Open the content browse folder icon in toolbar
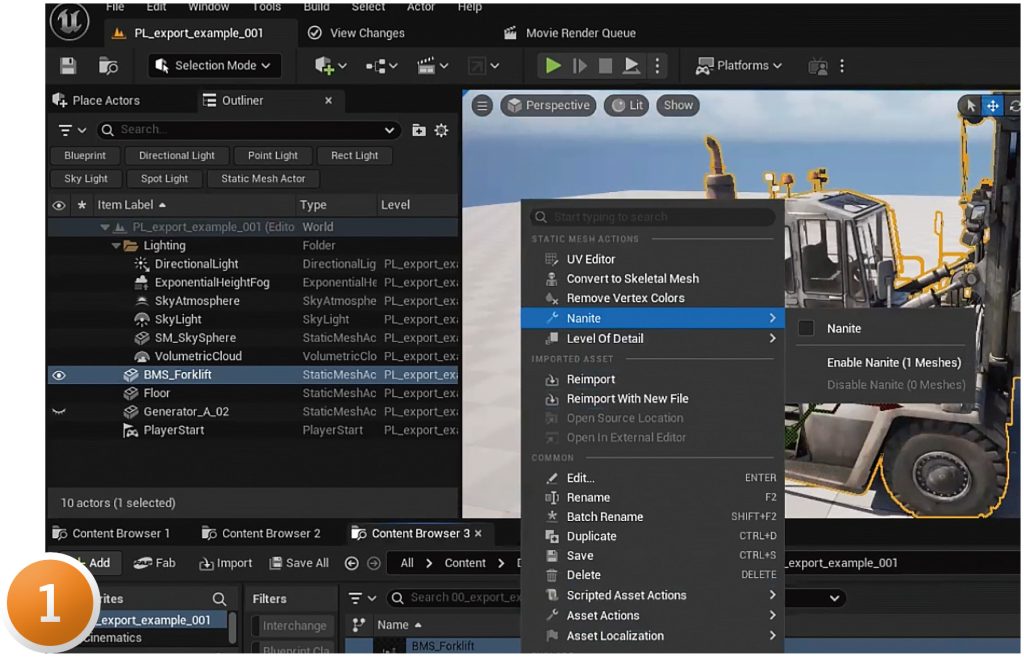This screenshot has height=658, width=1024. (108, 66)
